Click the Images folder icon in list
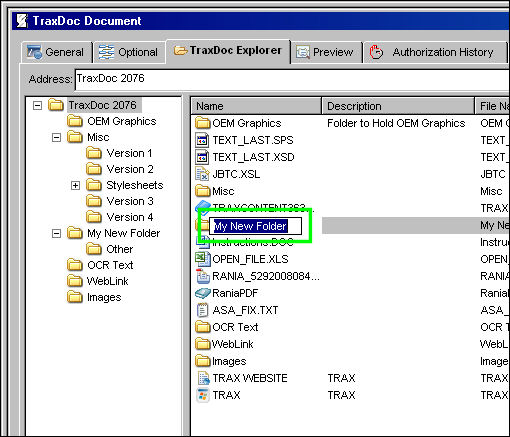Screen dimensions: 510x437 click(202, 361)
